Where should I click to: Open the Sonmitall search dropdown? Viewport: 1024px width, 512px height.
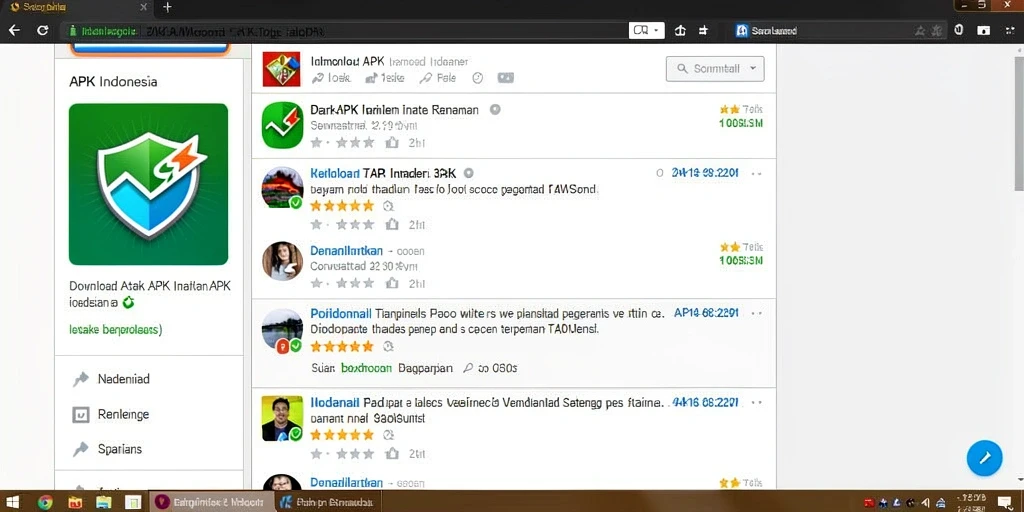tap(715, 69)
